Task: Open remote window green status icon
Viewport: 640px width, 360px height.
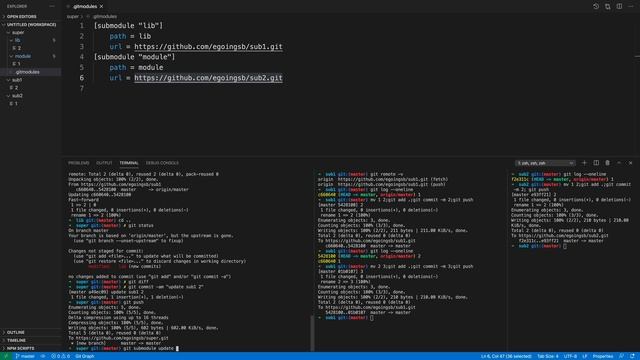Action: (5, 356)
